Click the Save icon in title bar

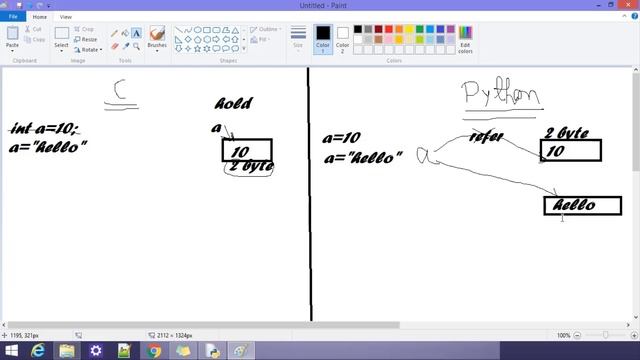coord(19,5)
